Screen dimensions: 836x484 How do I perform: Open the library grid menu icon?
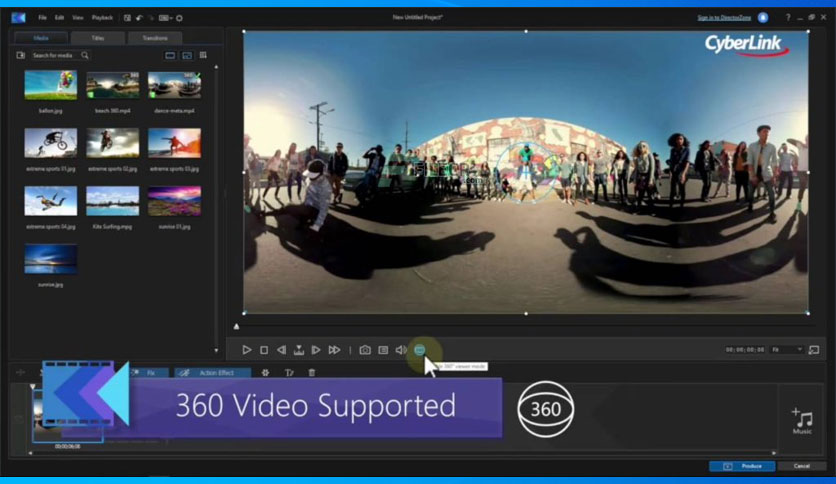tap(203, 55)
